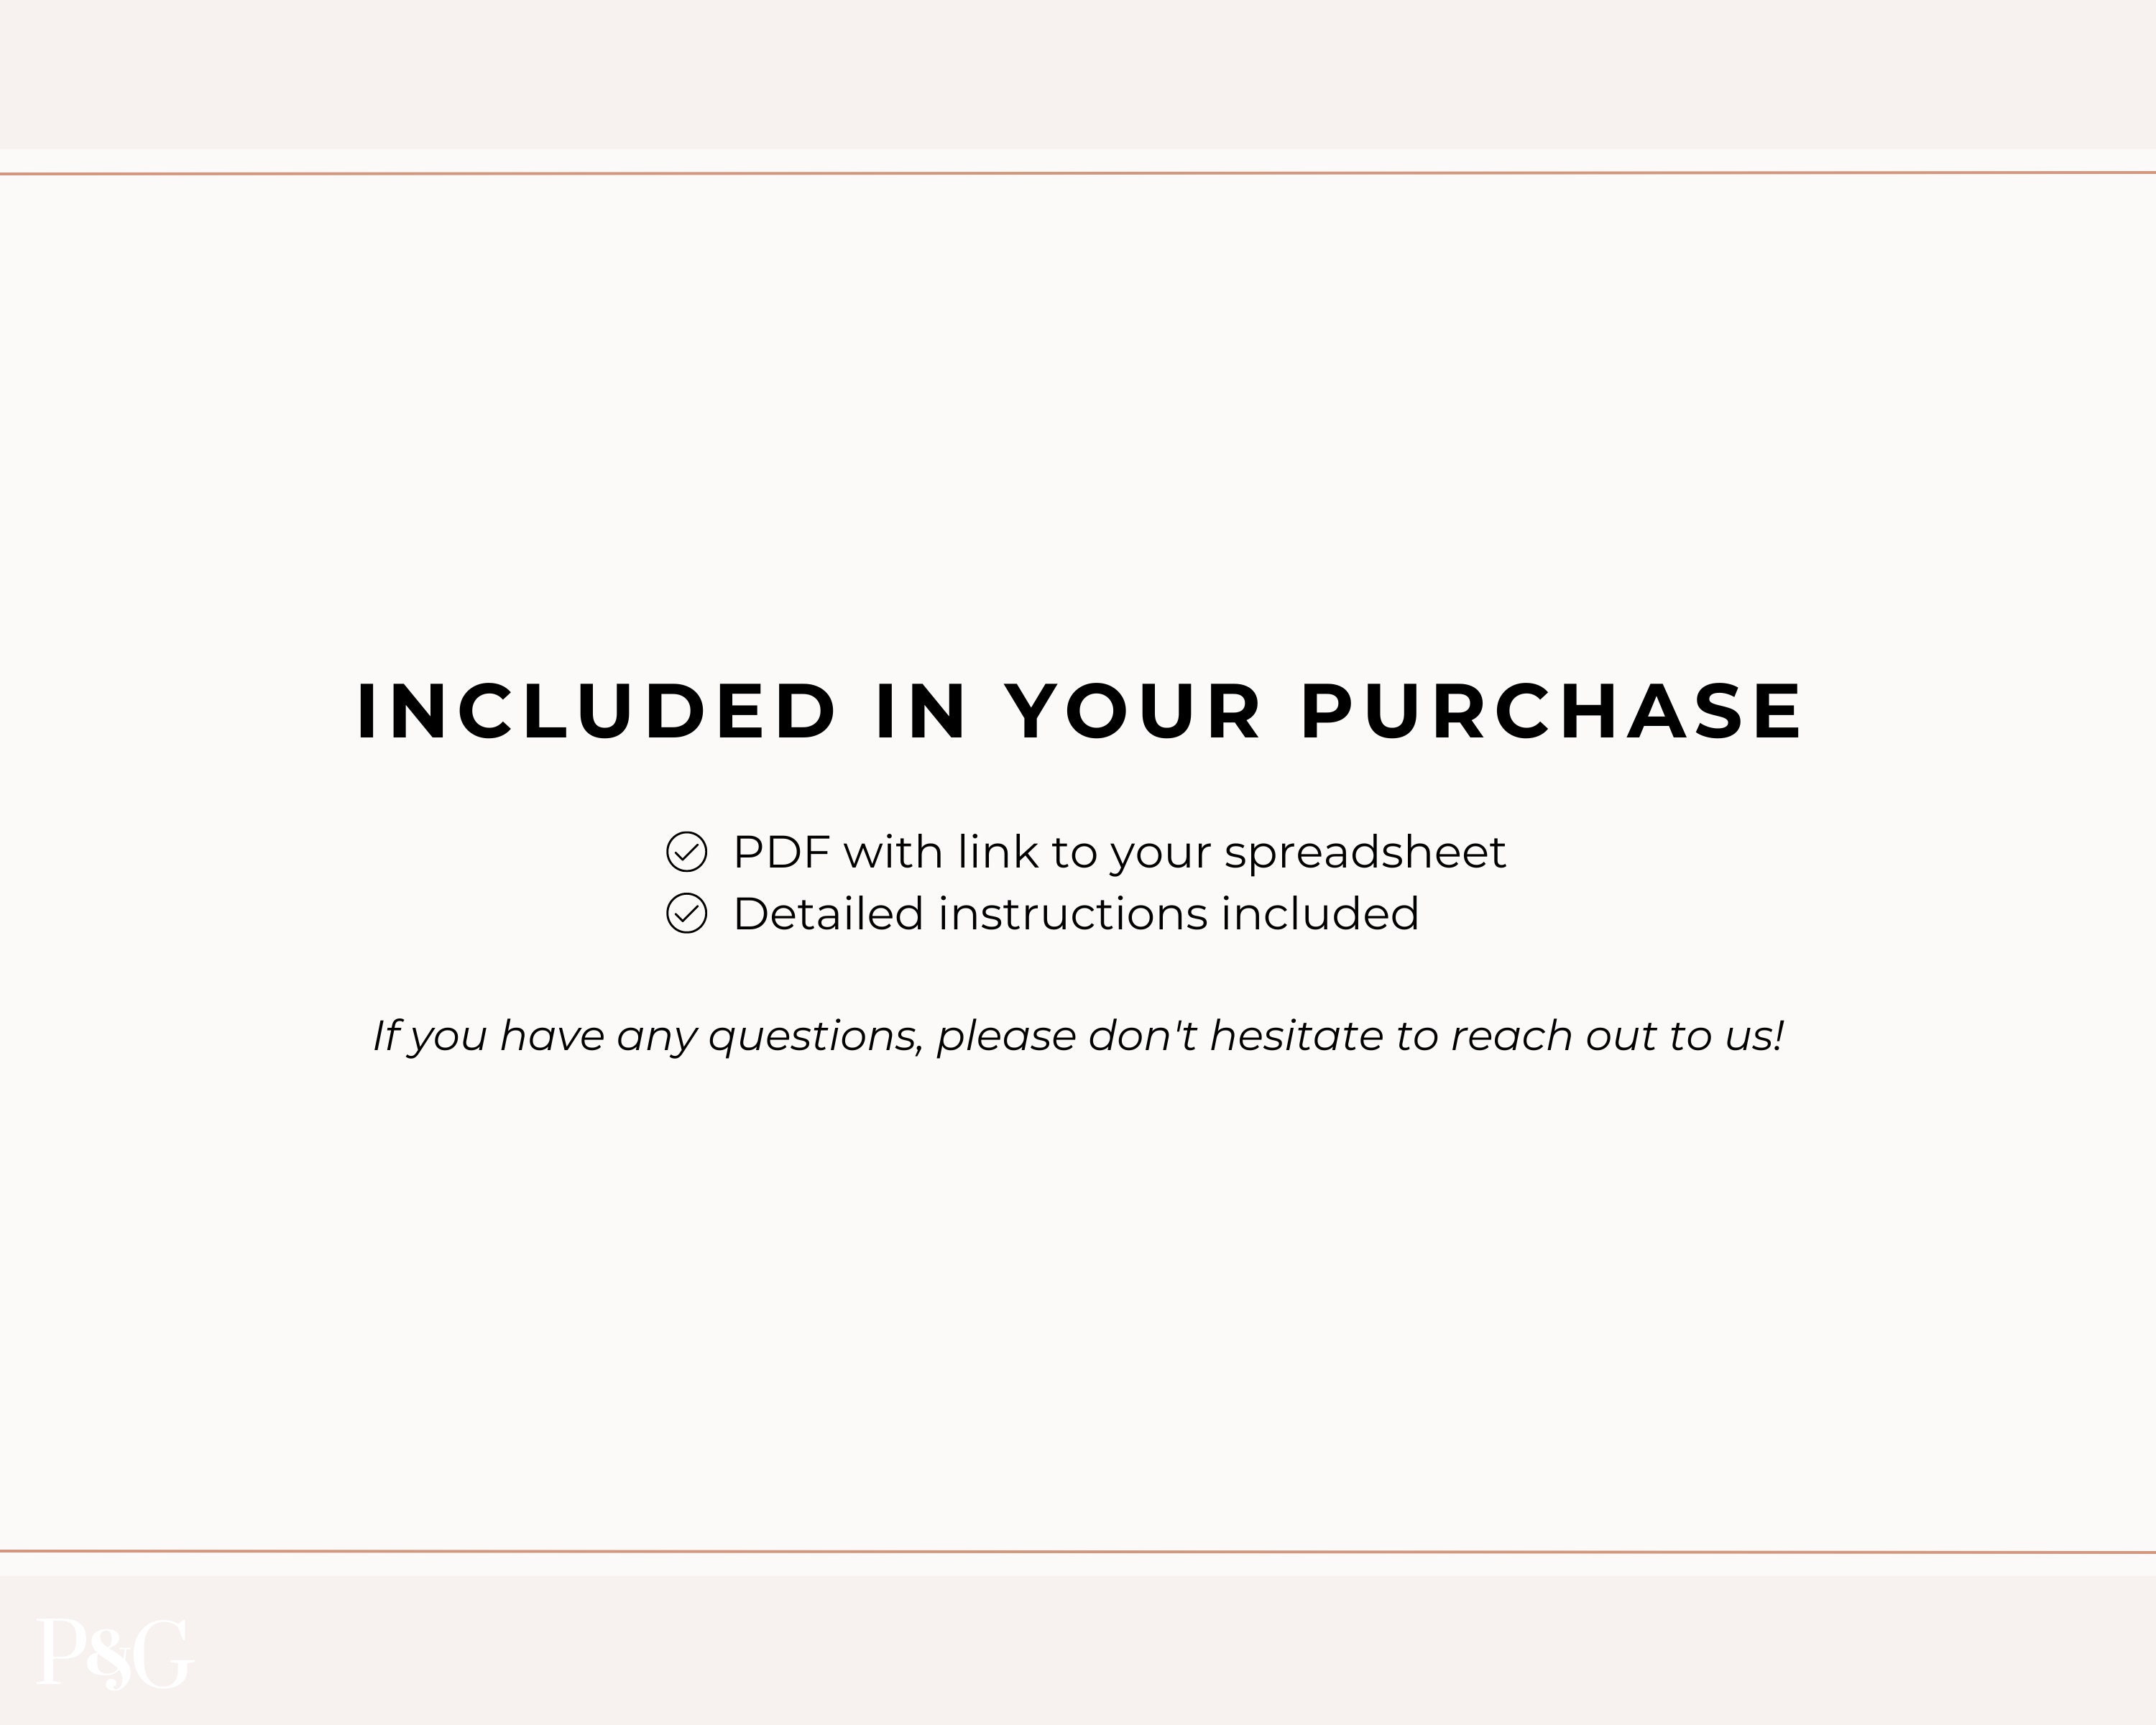Viewport: 2156px width, 1725px height.
Task: Click 'Detailed instructions included' text
Action: click(x=1076, y=914)
